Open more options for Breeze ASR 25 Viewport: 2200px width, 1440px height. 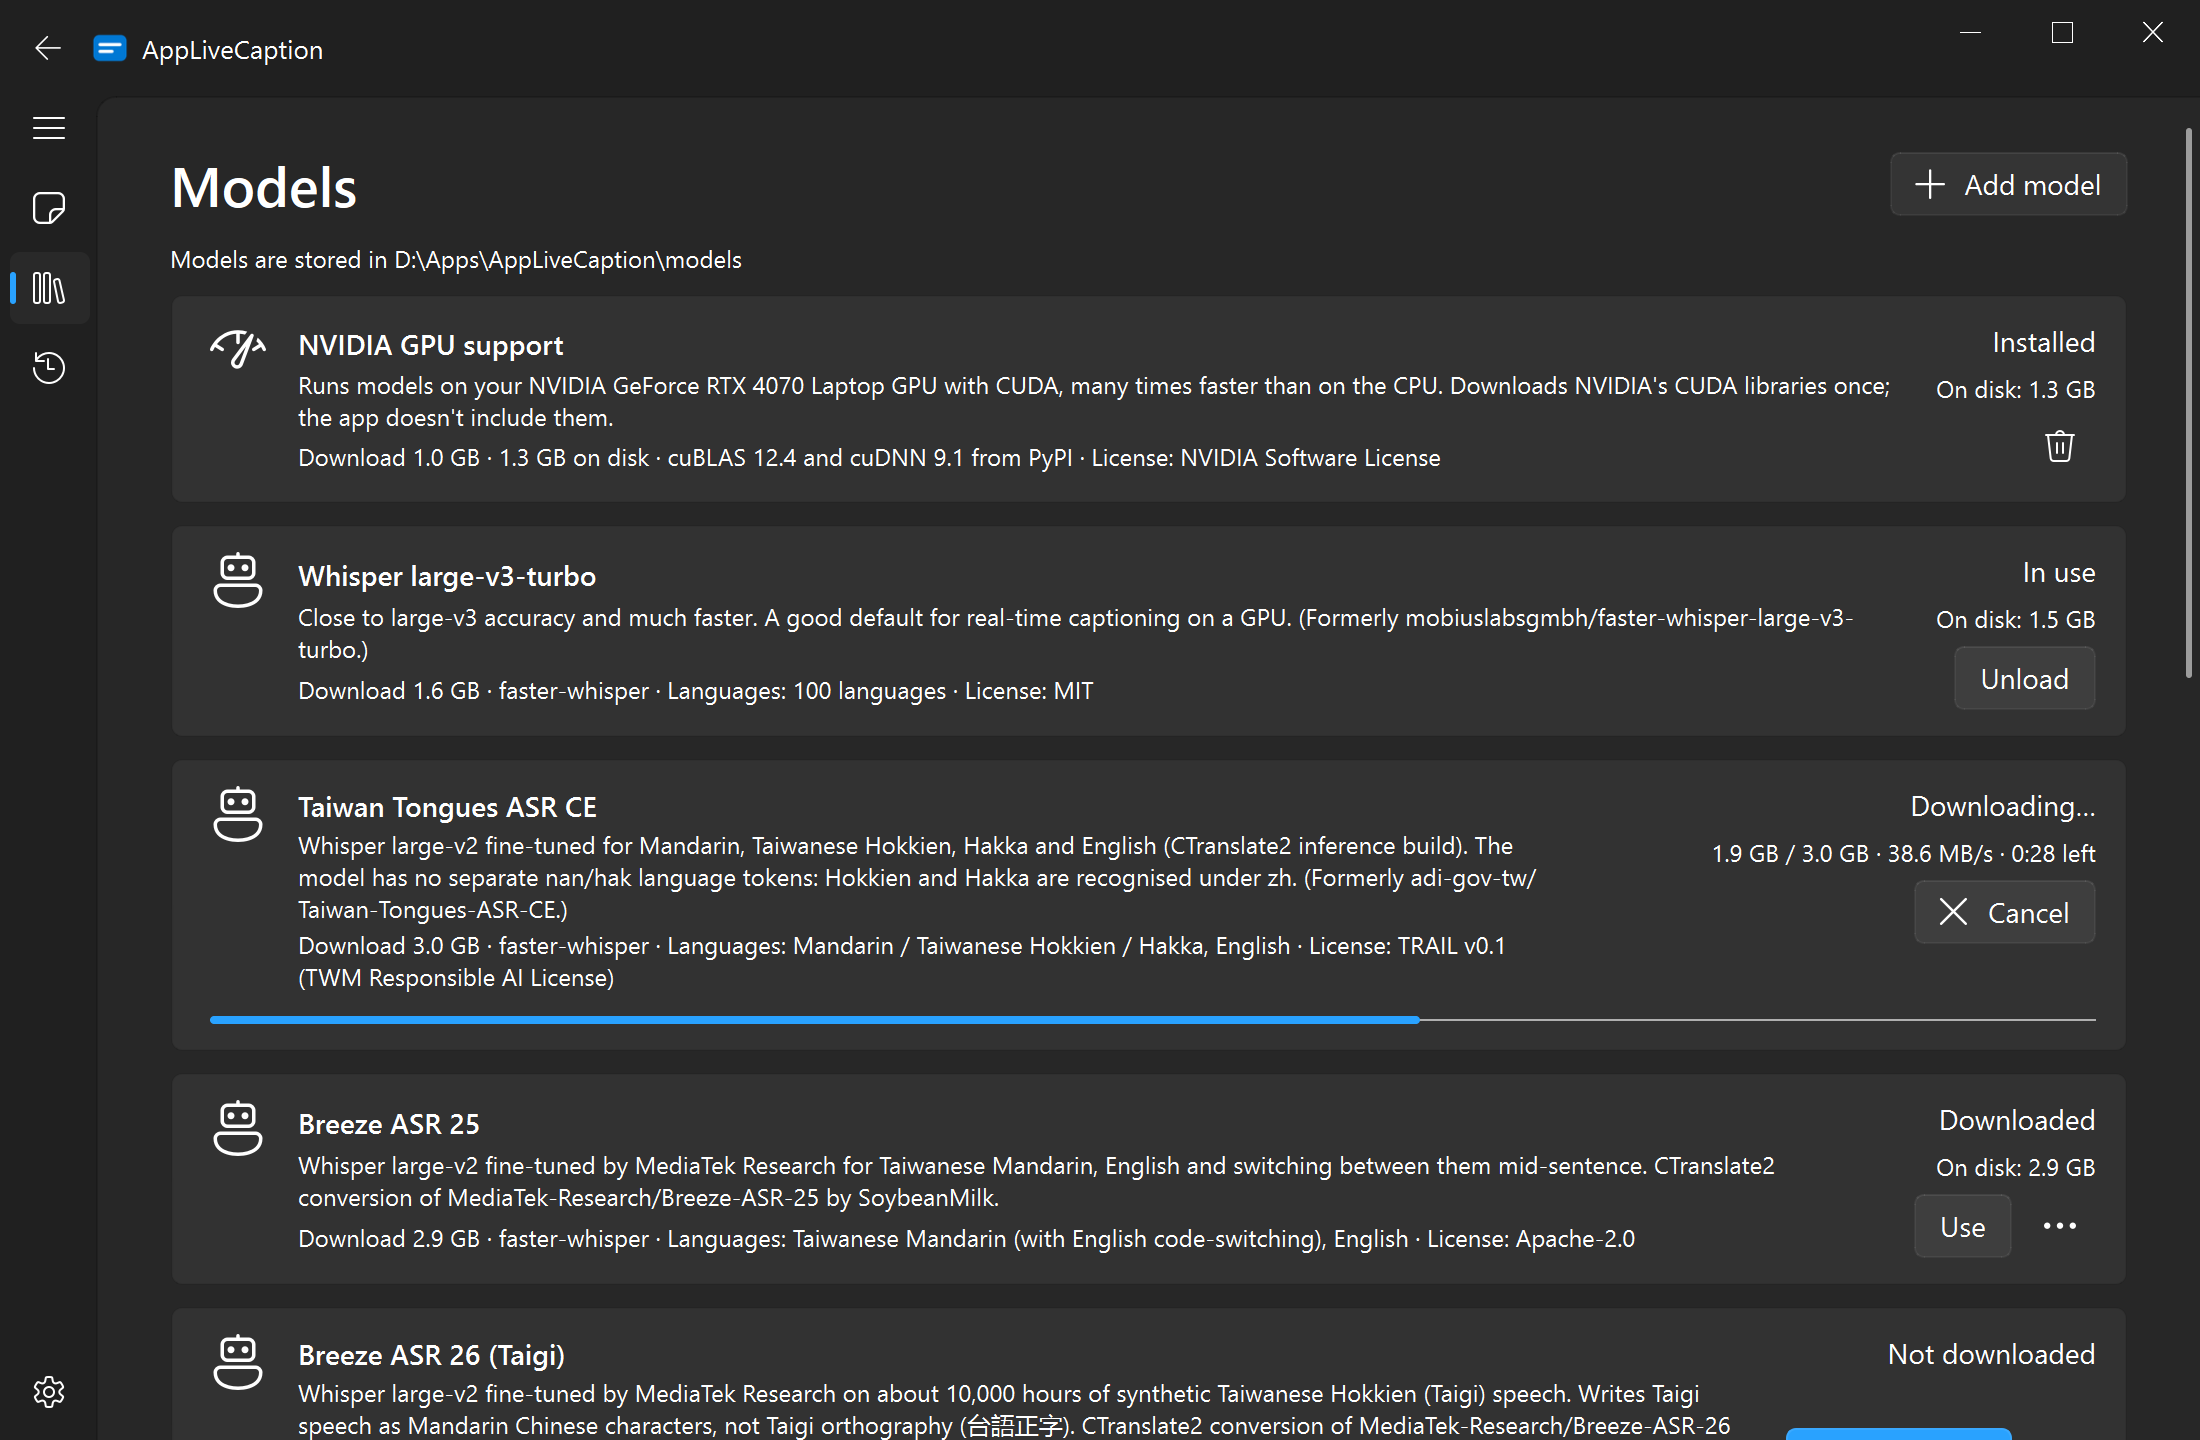pos(2059,1226)
